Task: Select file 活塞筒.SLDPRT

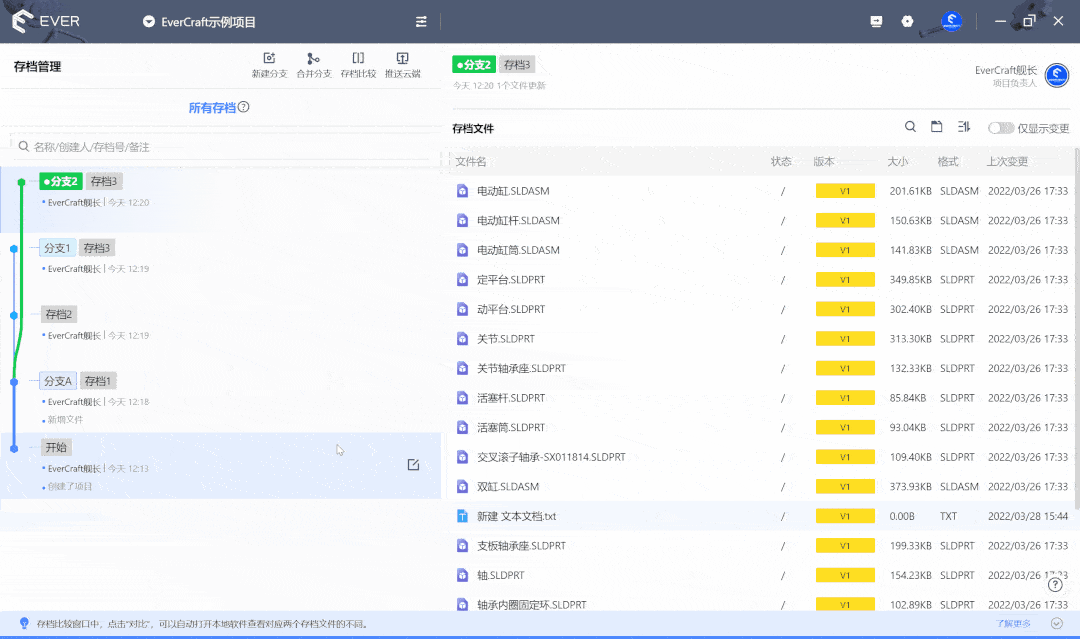Action: point(761,428)
